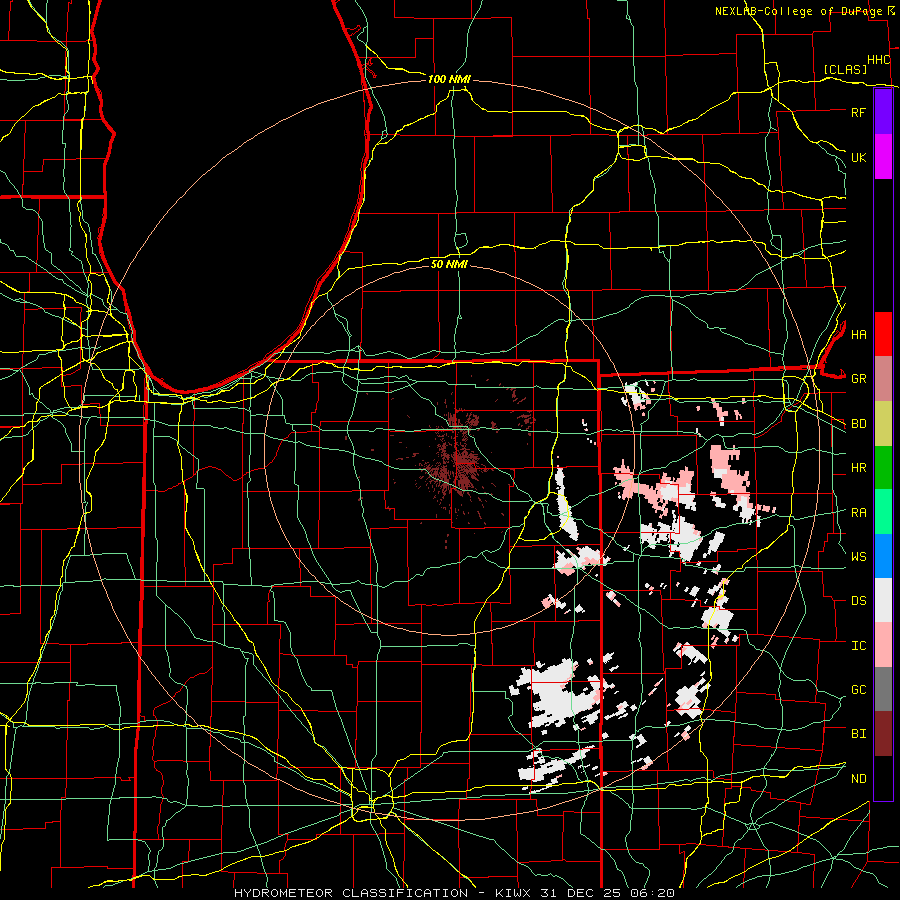Image resolution: width=900 pixels, height=900 pixels.
Task: Click the yellow BD legend color swatch
Action: coord(883,424)
